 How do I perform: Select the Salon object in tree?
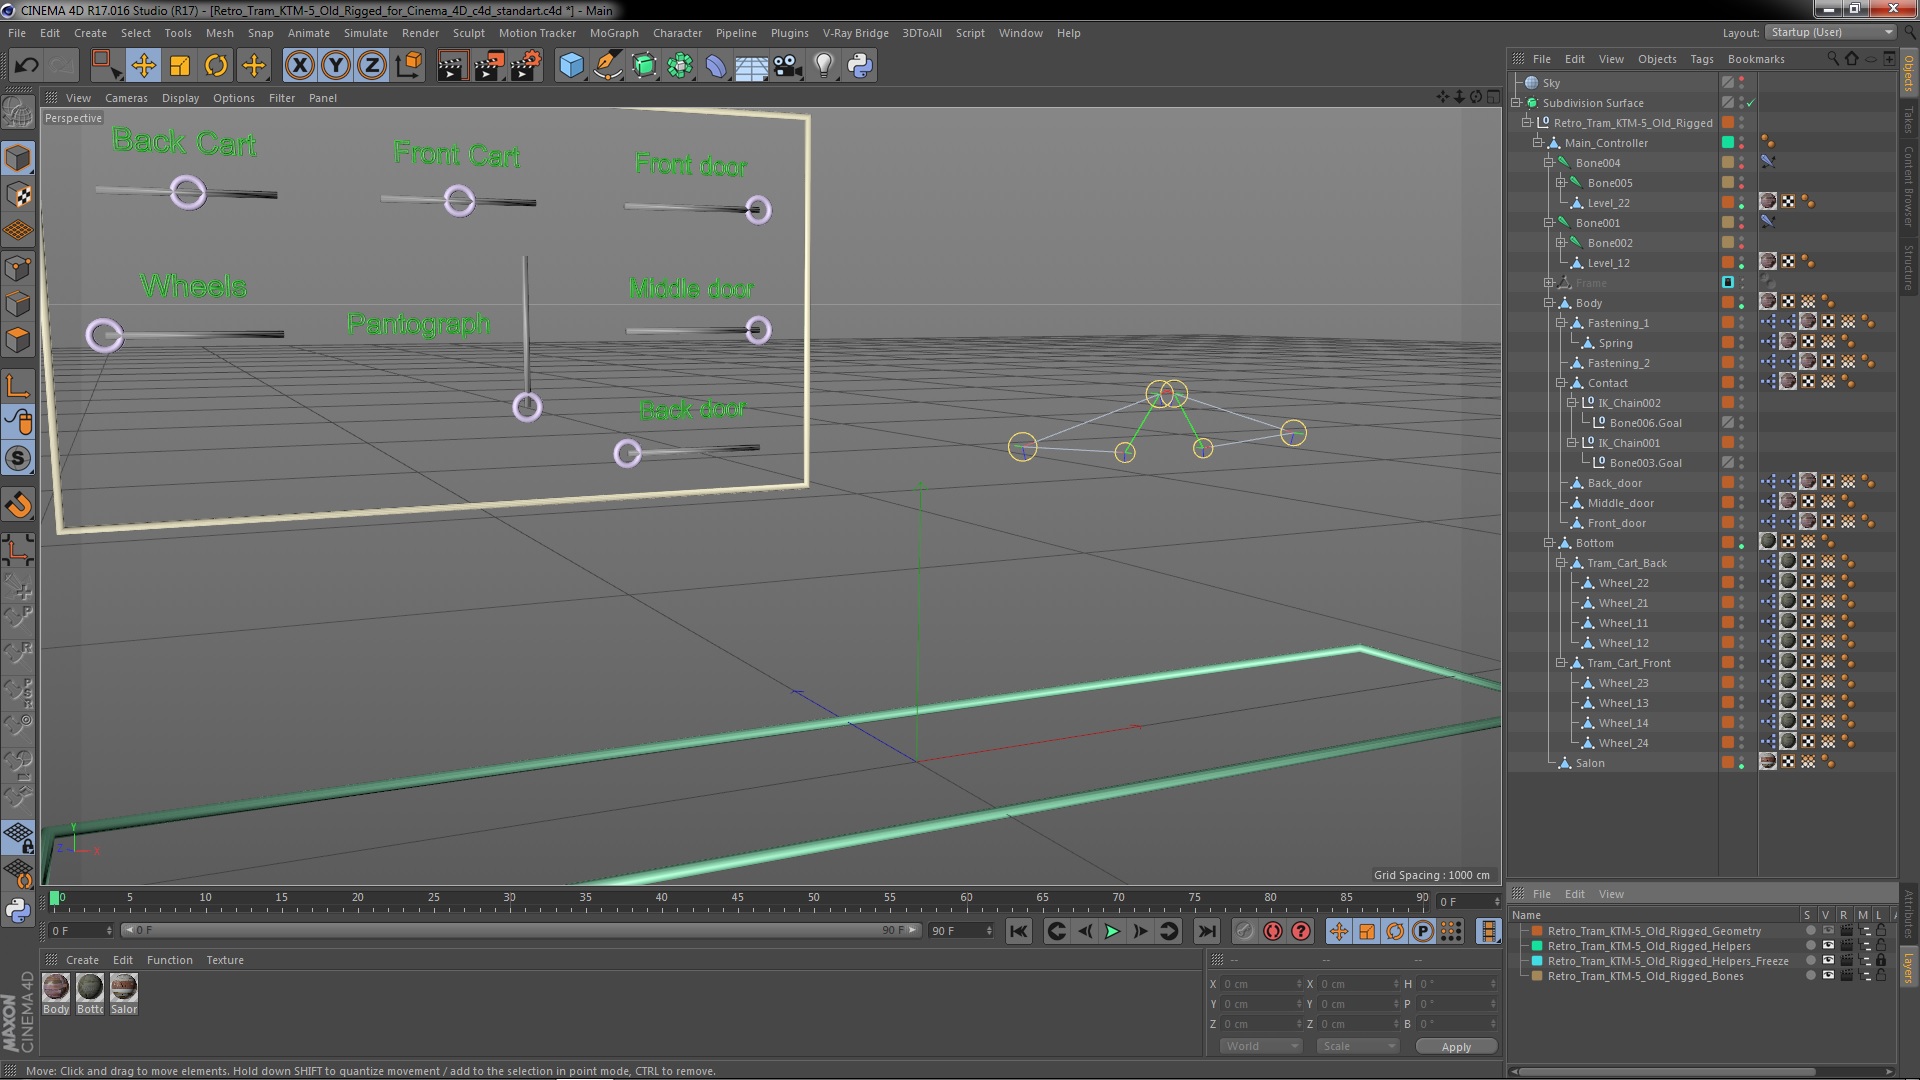[1590, 763]
